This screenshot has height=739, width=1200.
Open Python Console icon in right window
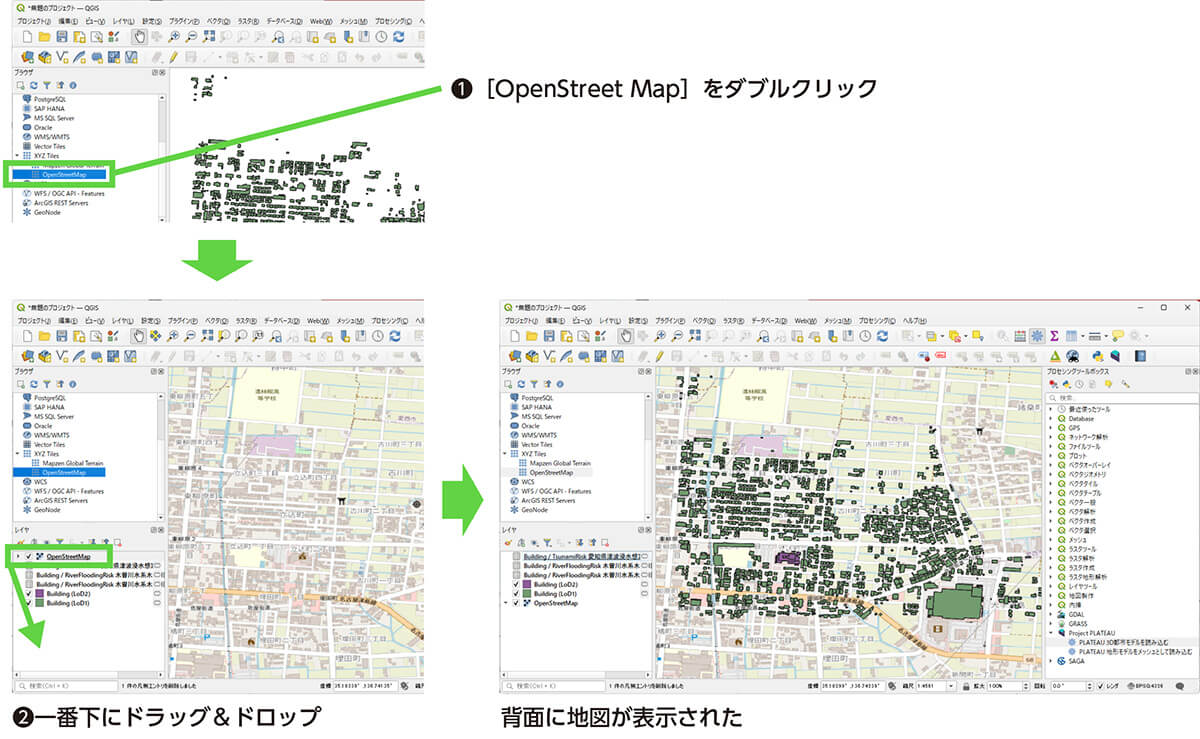(1097, 356)
